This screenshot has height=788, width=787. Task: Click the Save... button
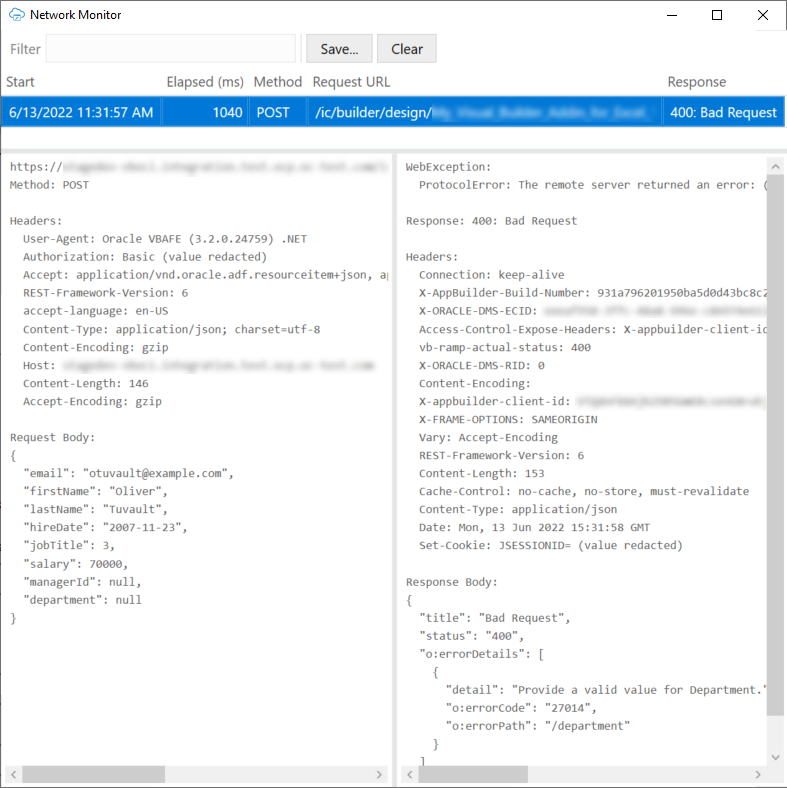339,49
